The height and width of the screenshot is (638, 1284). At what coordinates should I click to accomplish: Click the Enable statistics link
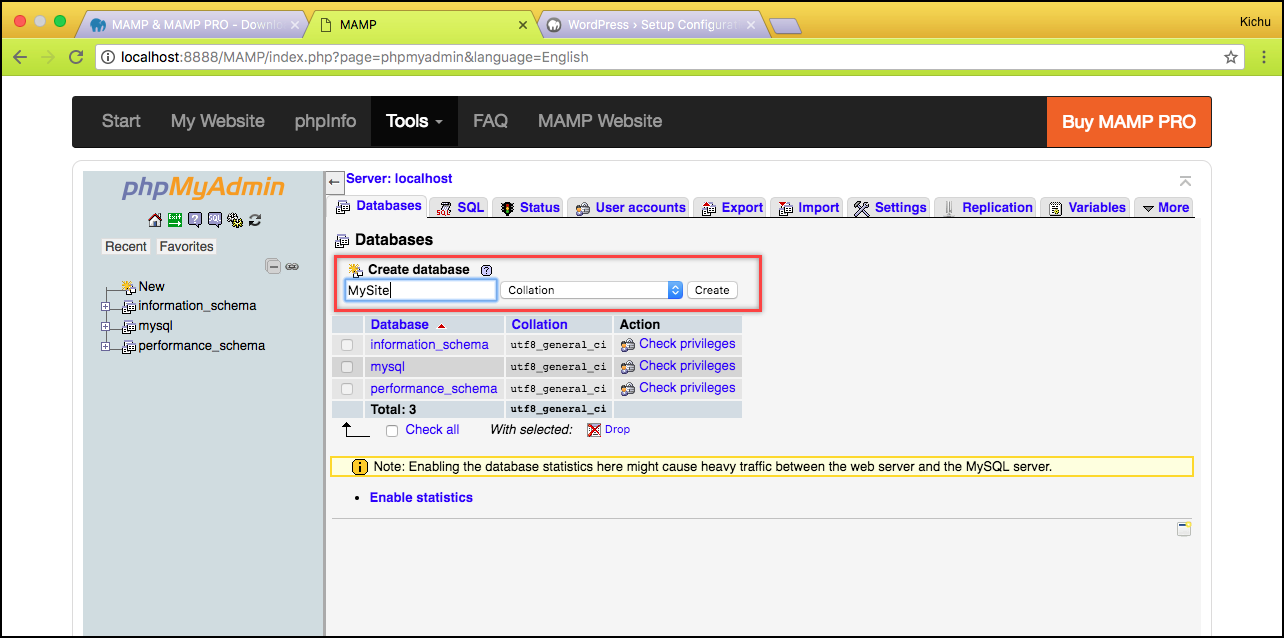(421, 497)
